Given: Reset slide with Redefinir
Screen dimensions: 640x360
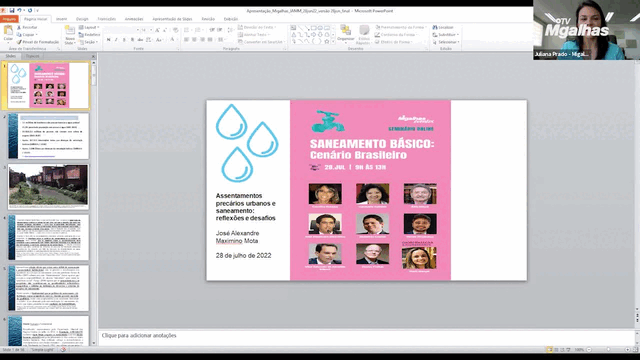Looking at the screenshot, I should [89, 35].
